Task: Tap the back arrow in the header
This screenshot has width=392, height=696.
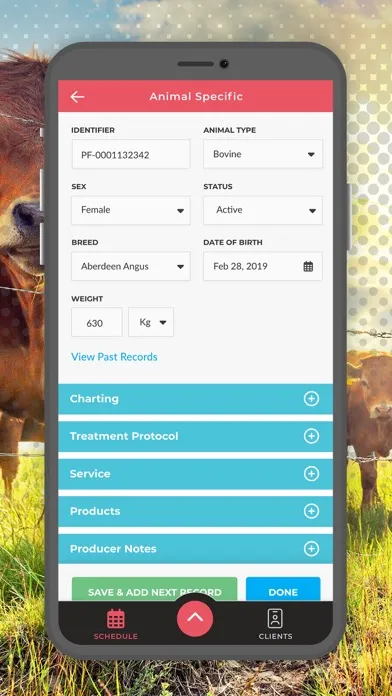Action: click(77, 97)
